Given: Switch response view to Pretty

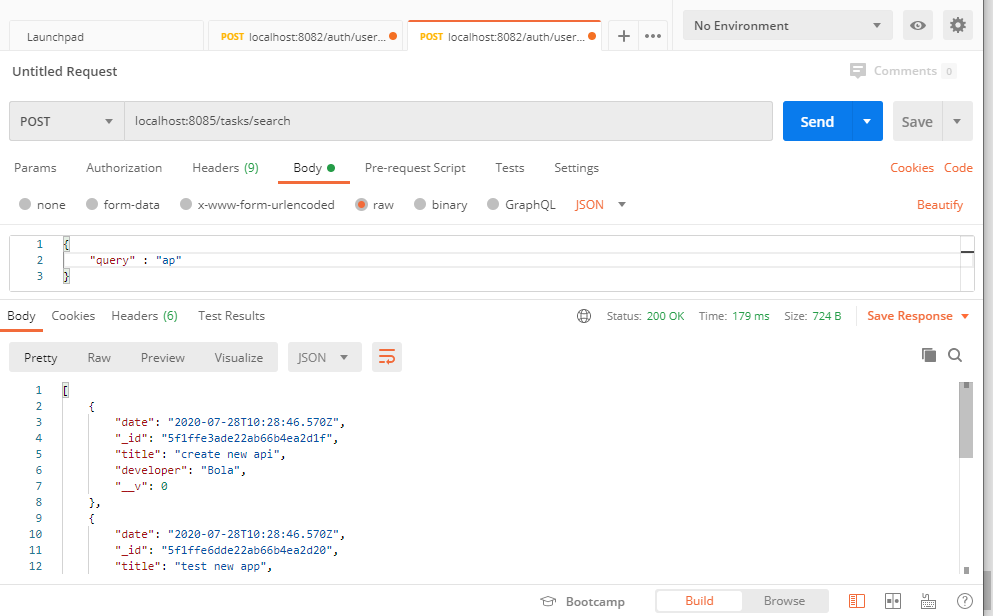Looking at the screenshot, I should pos(41,358).
